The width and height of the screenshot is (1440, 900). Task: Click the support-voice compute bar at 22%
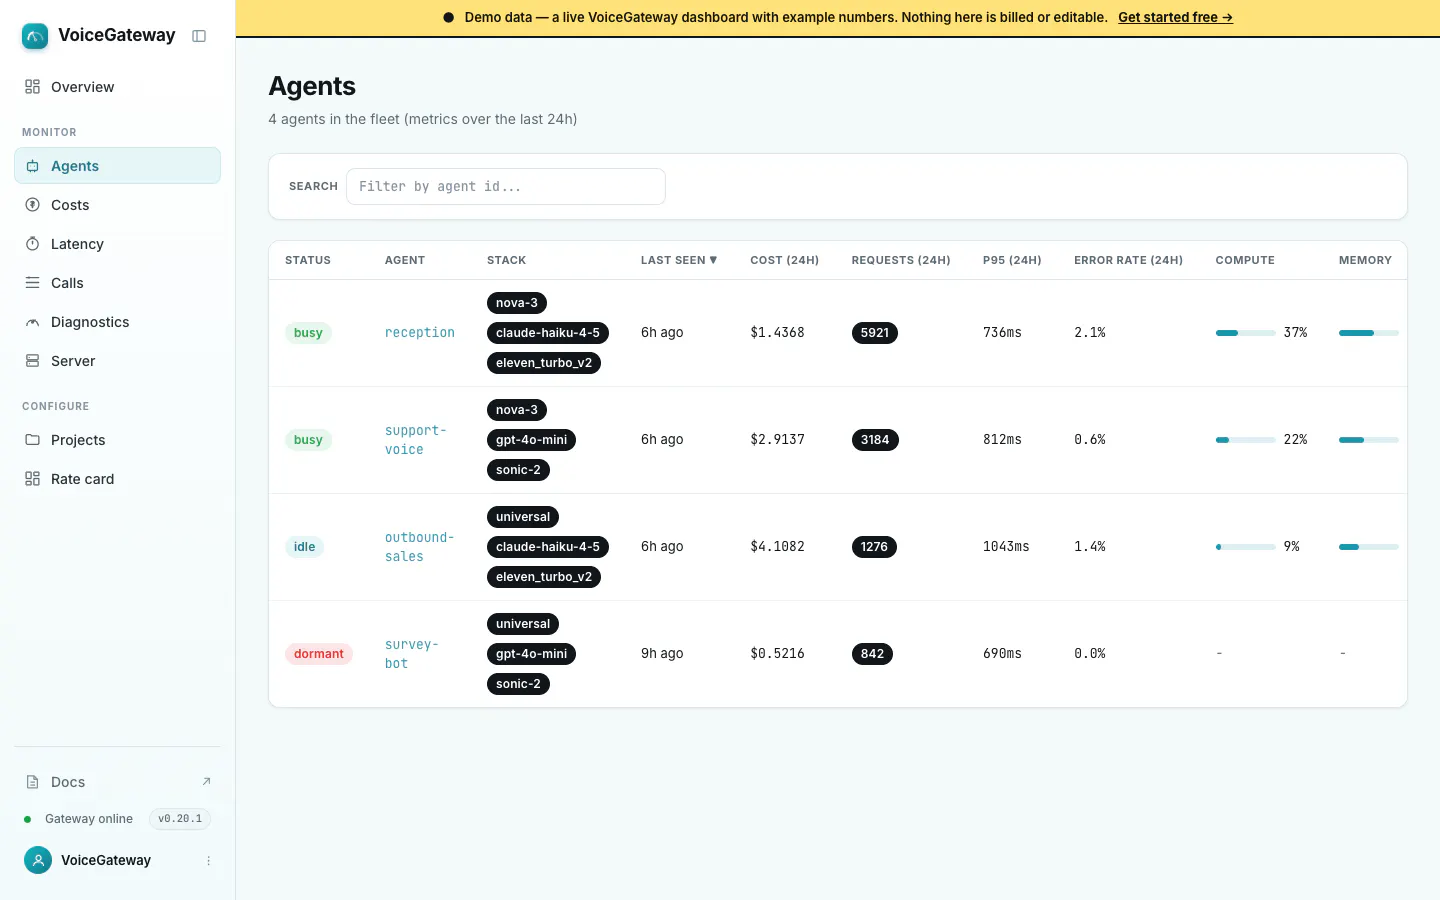1246,440
